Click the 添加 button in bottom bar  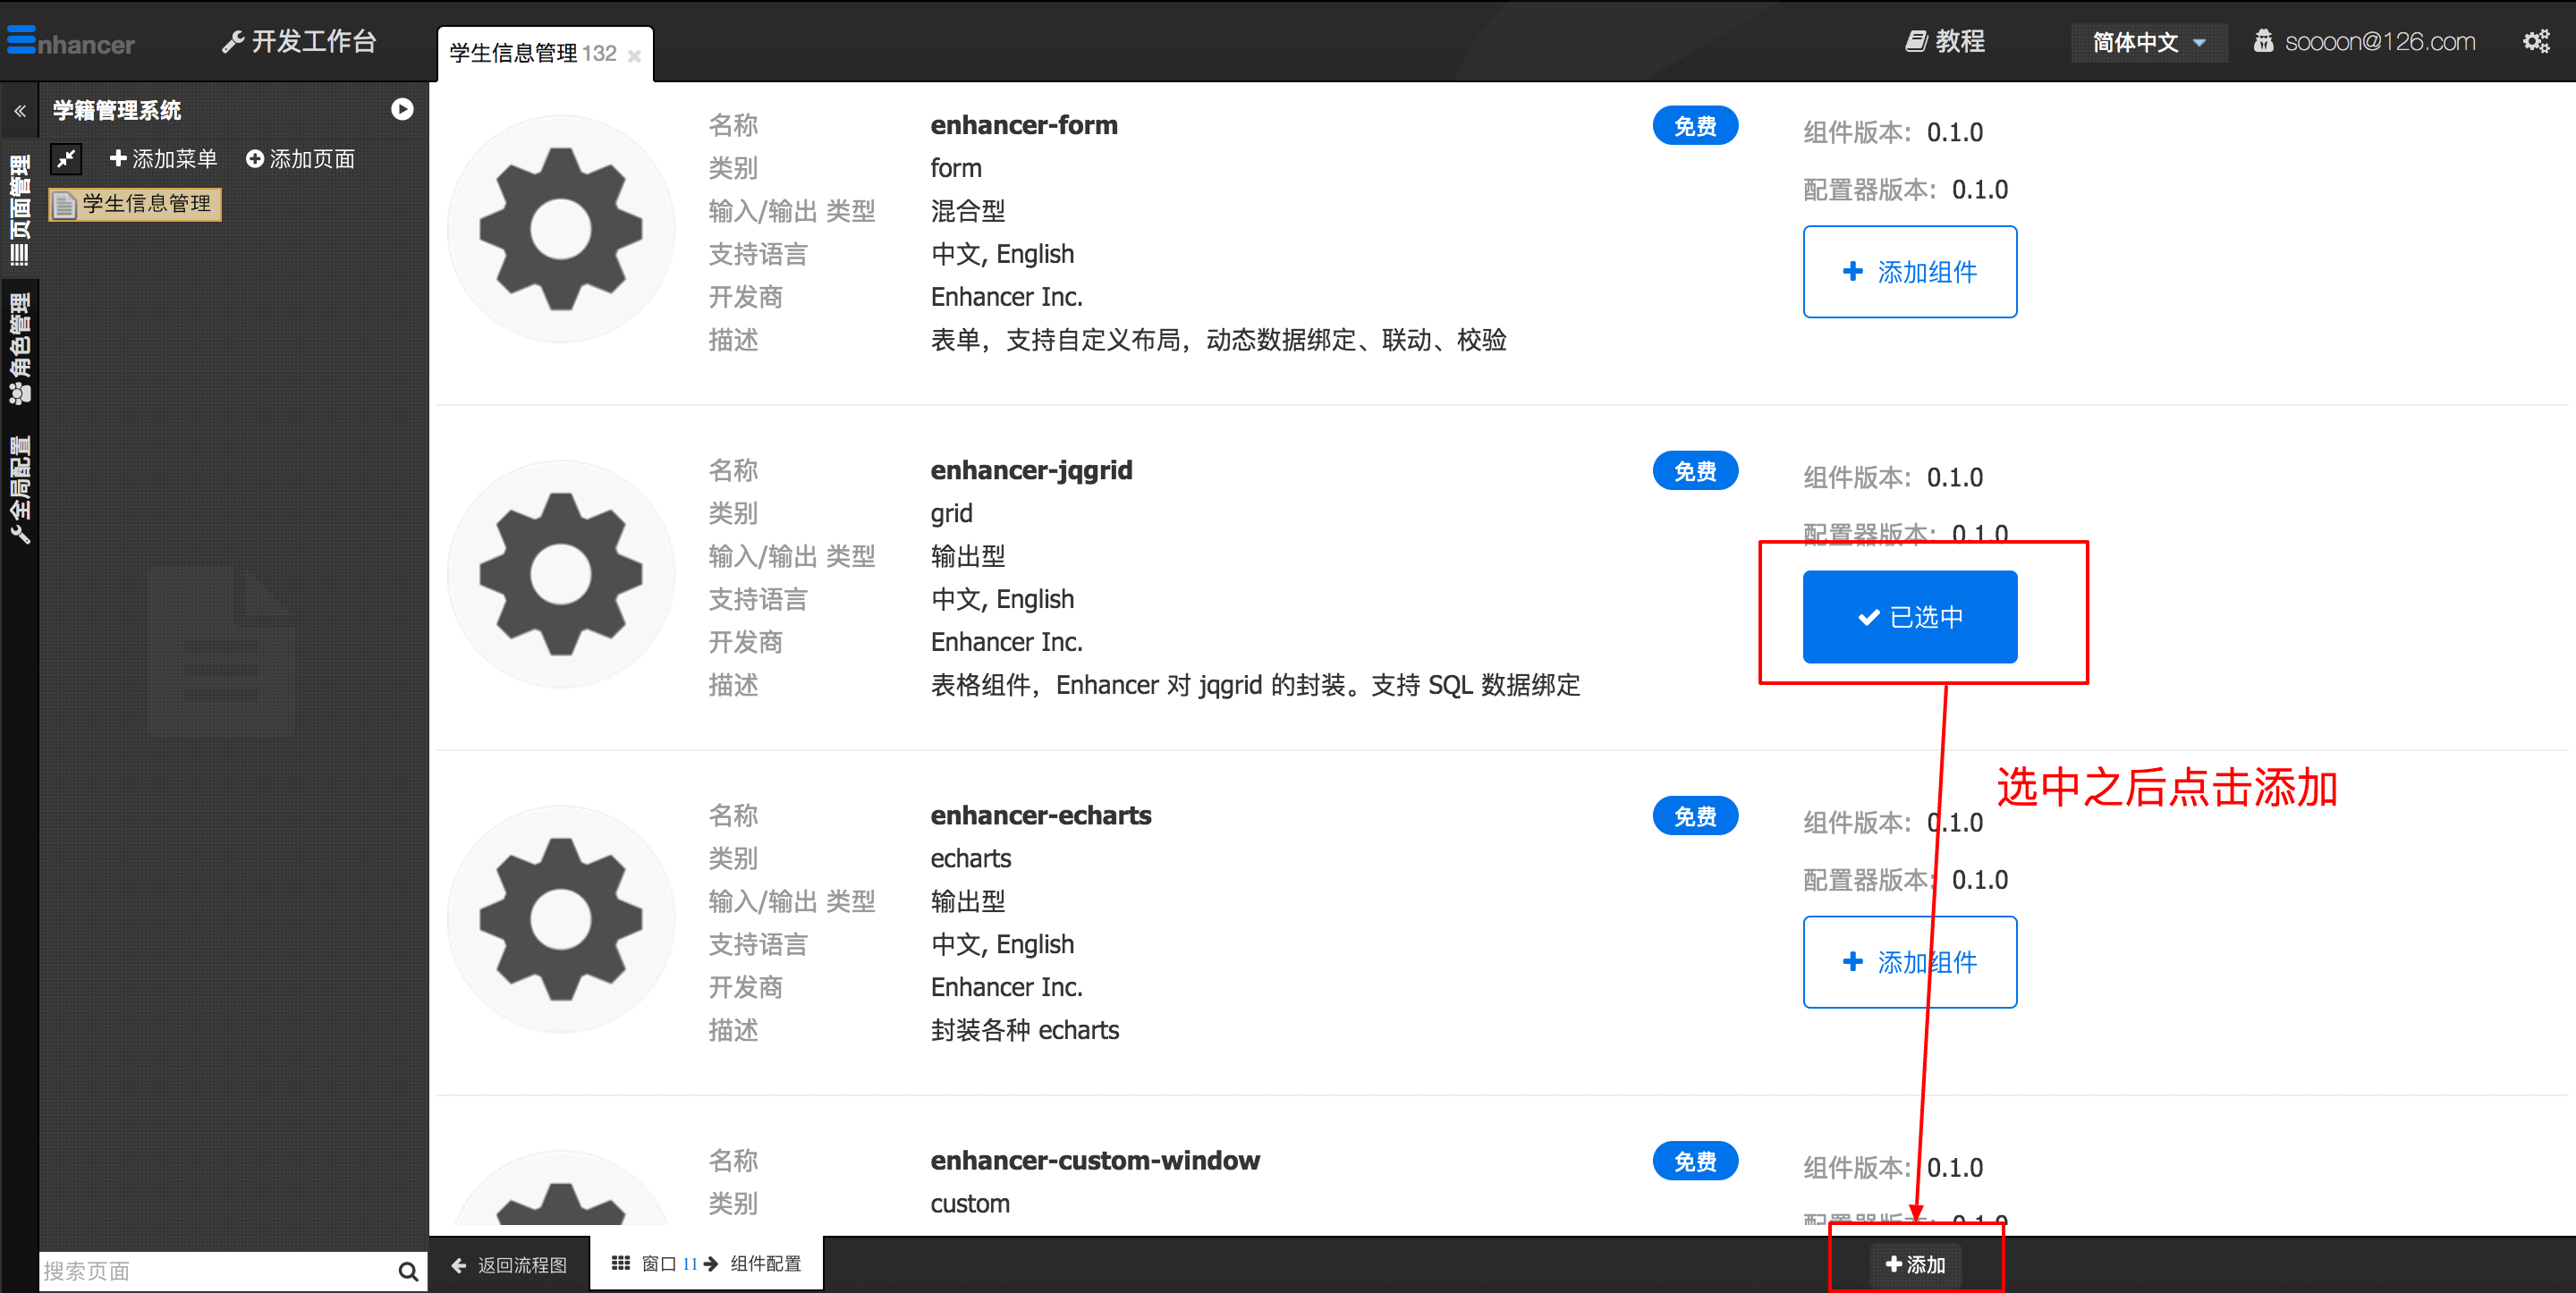pos(1915,1264)
